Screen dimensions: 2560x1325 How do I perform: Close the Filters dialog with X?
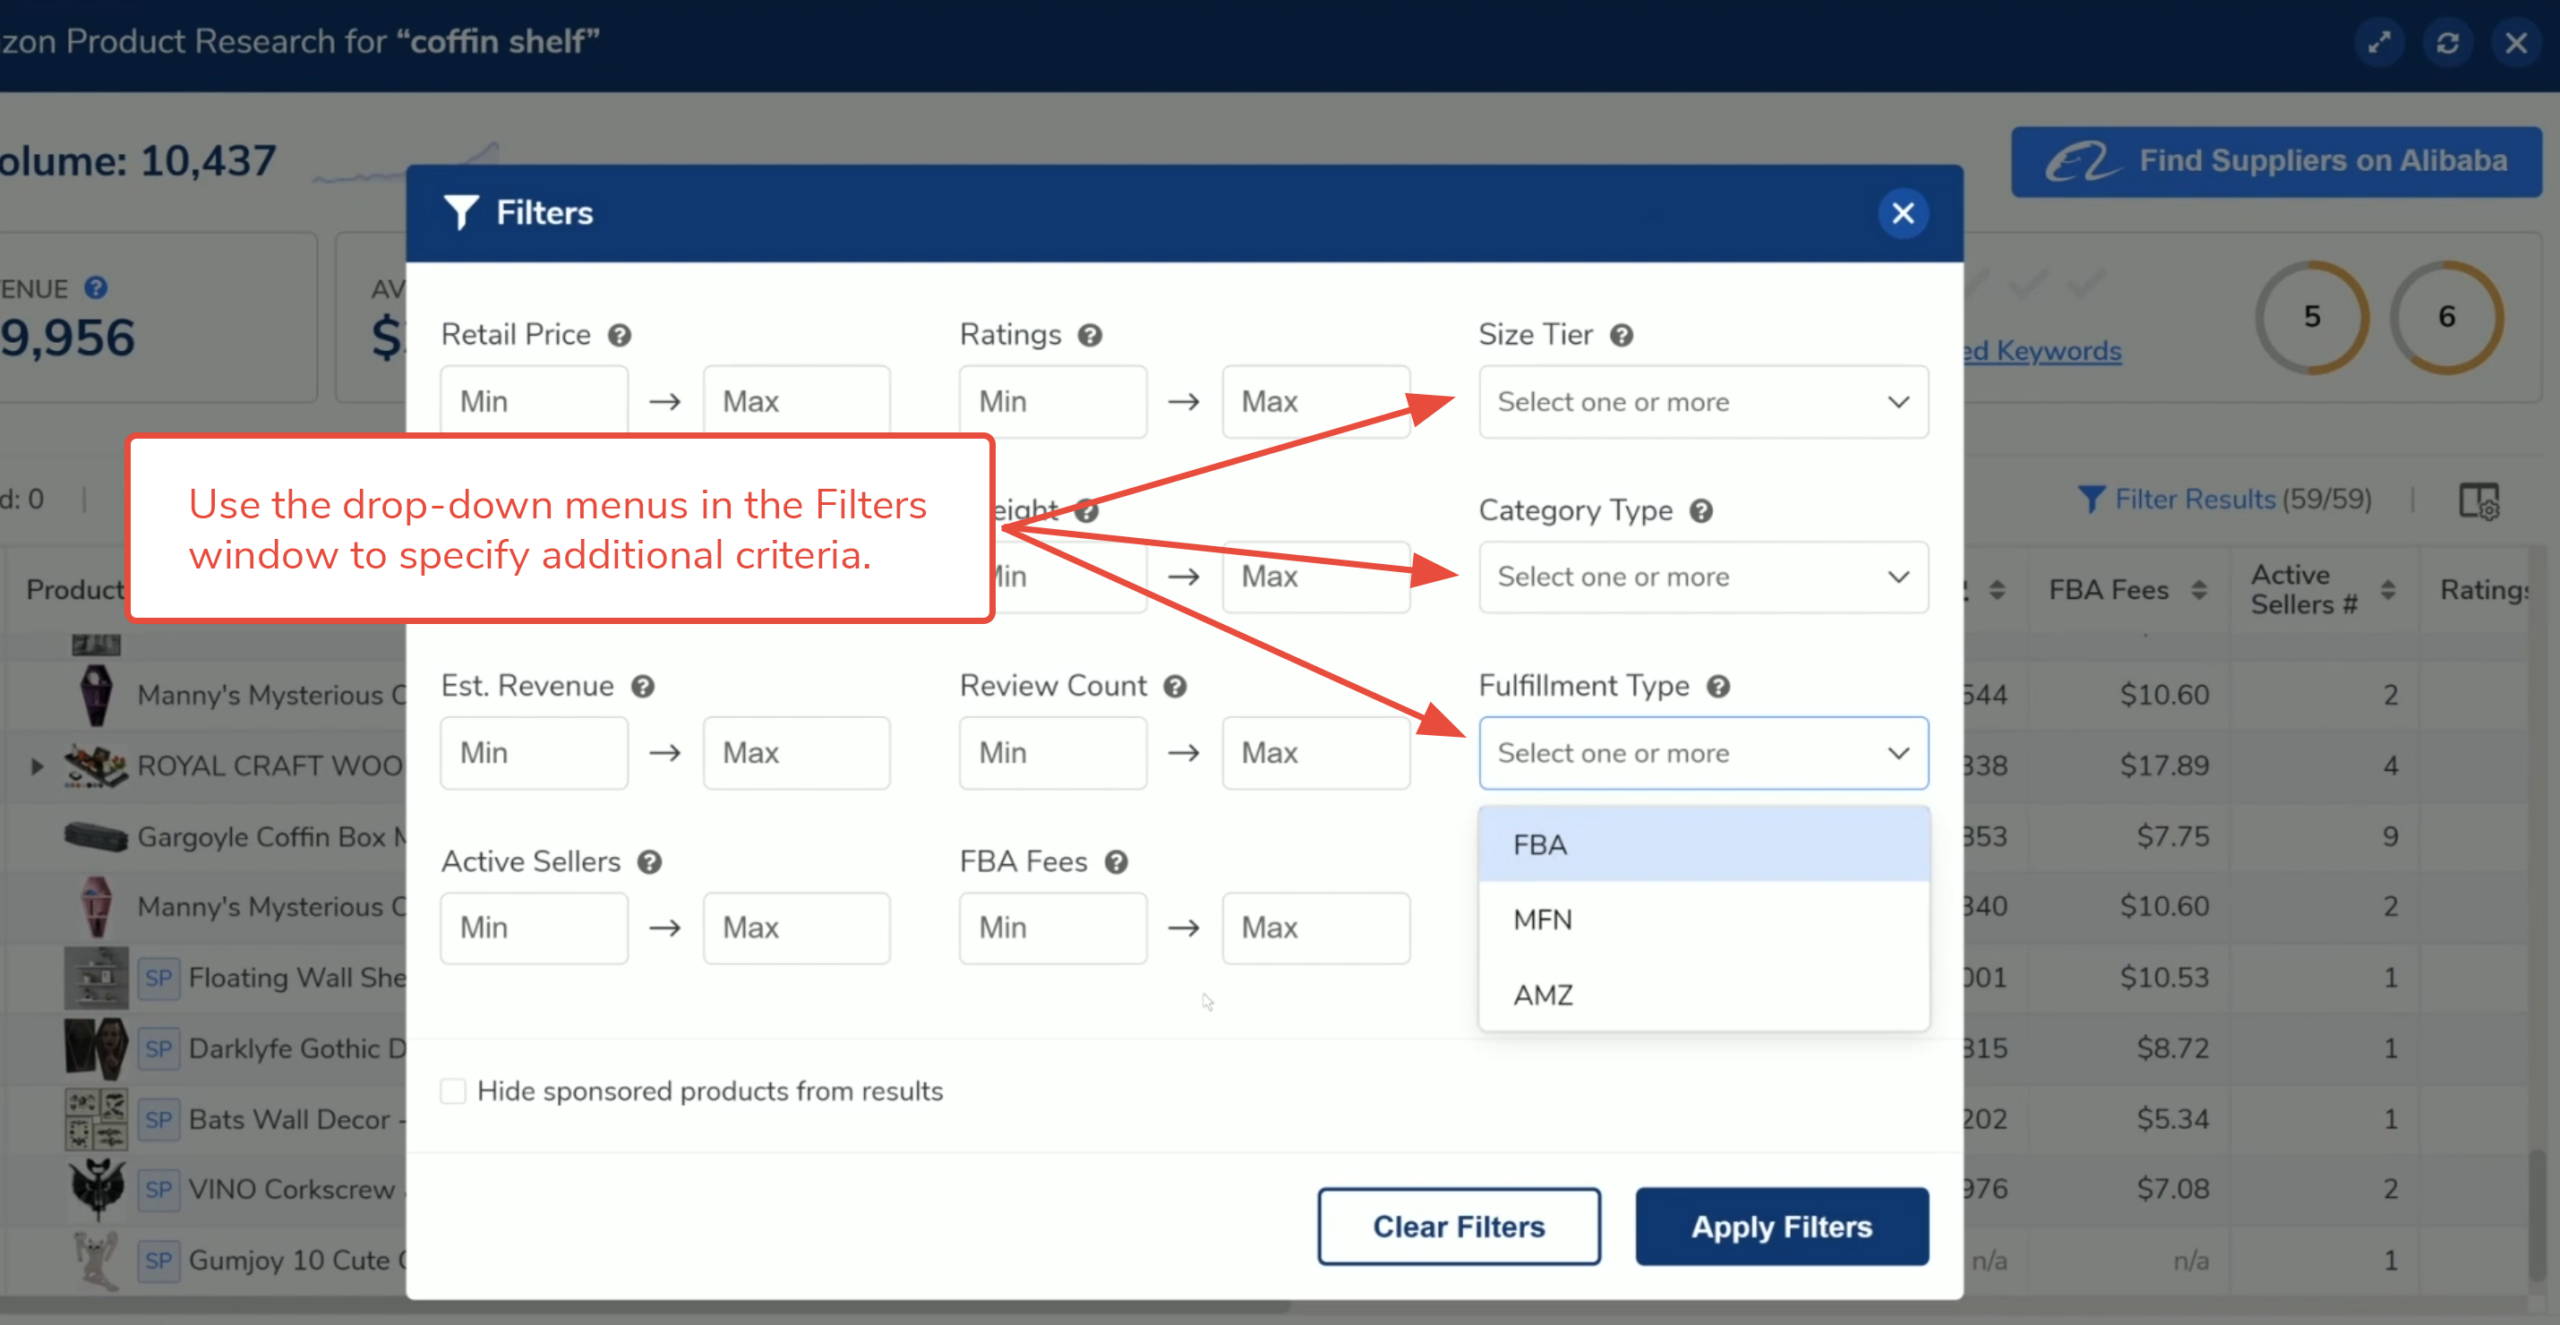[1902, 213]
